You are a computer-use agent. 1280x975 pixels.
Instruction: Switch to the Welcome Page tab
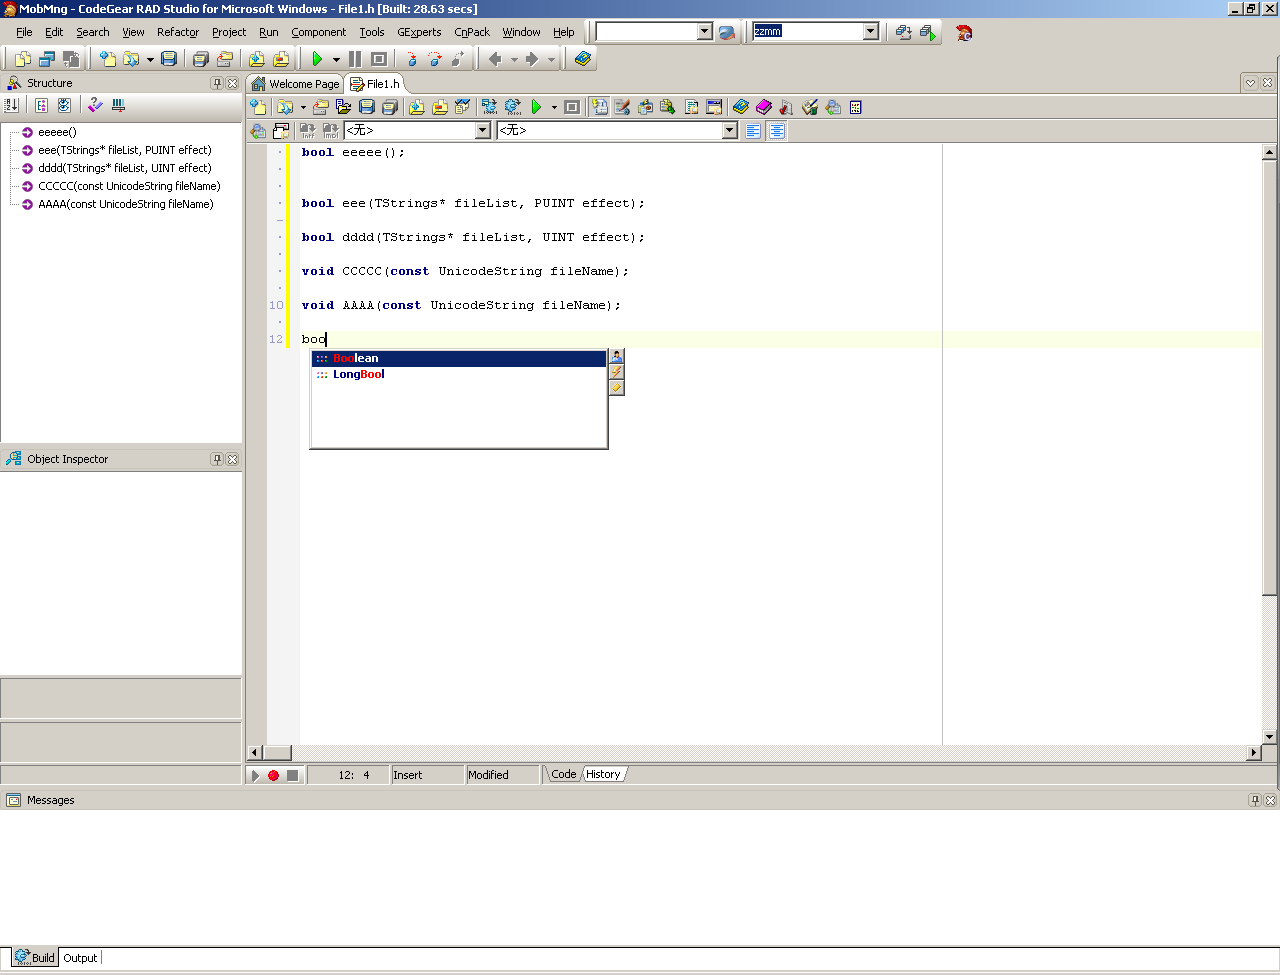[x=296, y=84]
